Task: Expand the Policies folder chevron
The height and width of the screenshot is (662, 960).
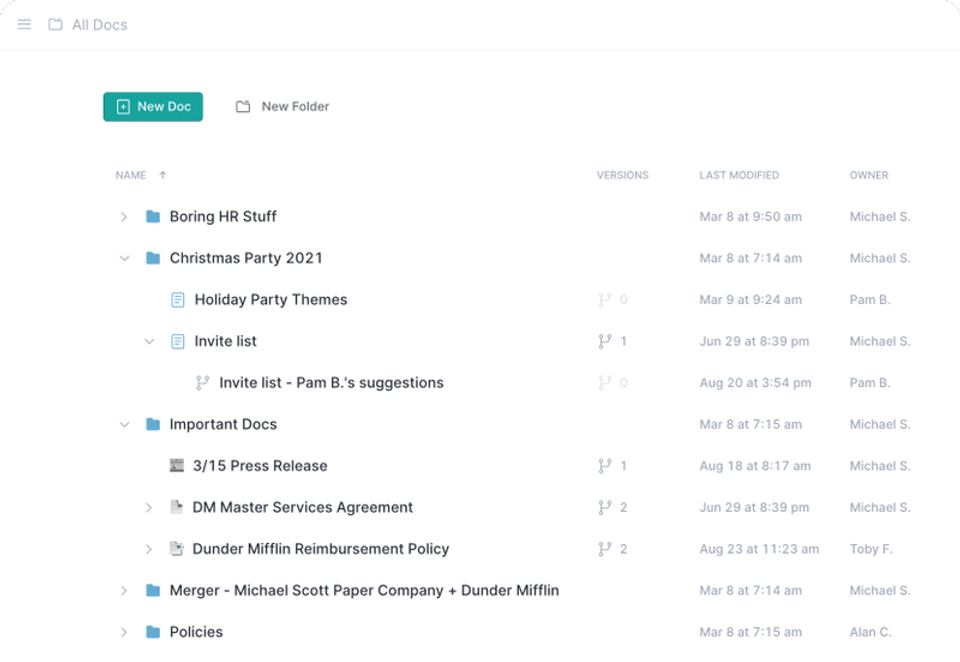Action: click(124, 632)
